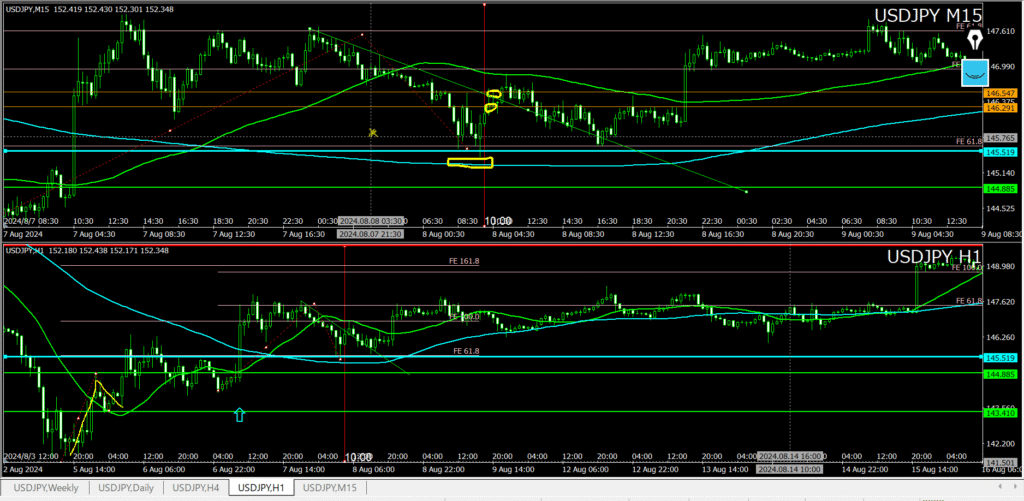Select the cyan up arrow marker
The width and height of the screenshot is (1024, 501).
click(239, 413)
